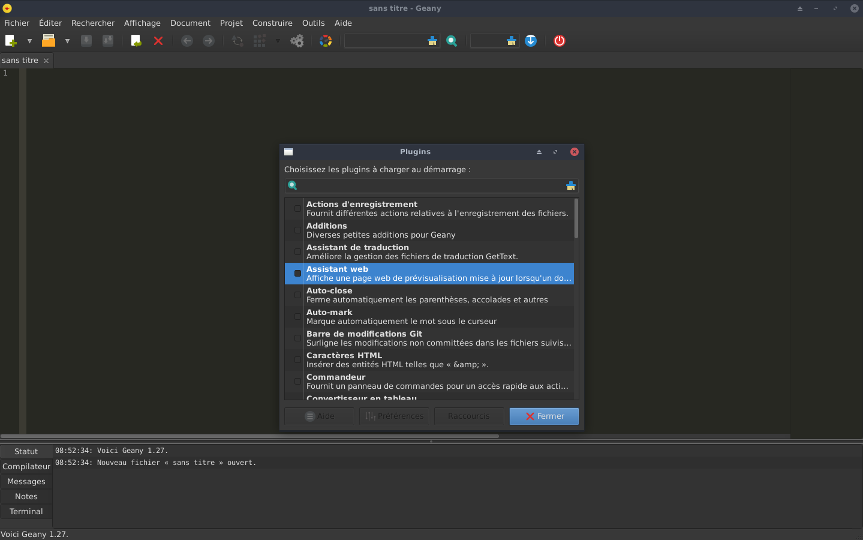Enable the Barre de modifications Git checkbox
Viewport: 863px width, 540px height.
[x=297, y=338]
